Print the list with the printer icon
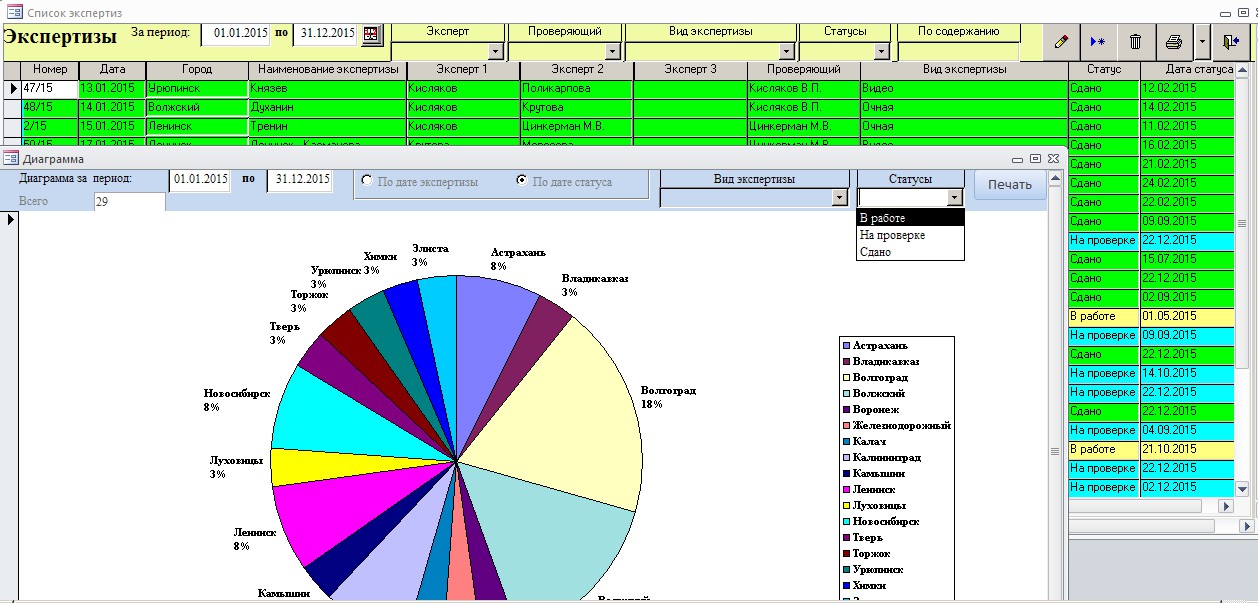The height and width of the screenshot is (603, 1258). tap(1173, 42)
